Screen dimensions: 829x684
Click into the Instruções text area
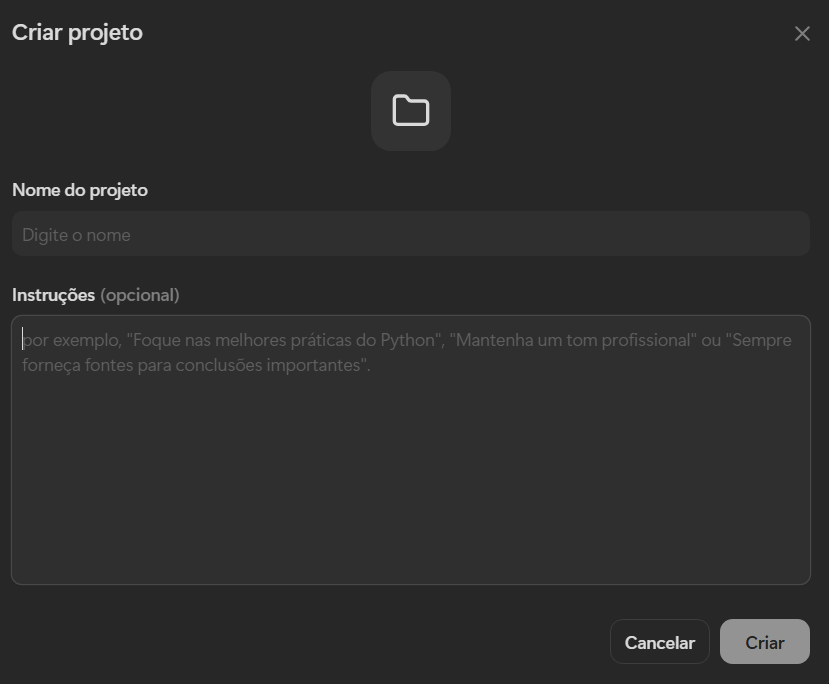tap(411, 450)
